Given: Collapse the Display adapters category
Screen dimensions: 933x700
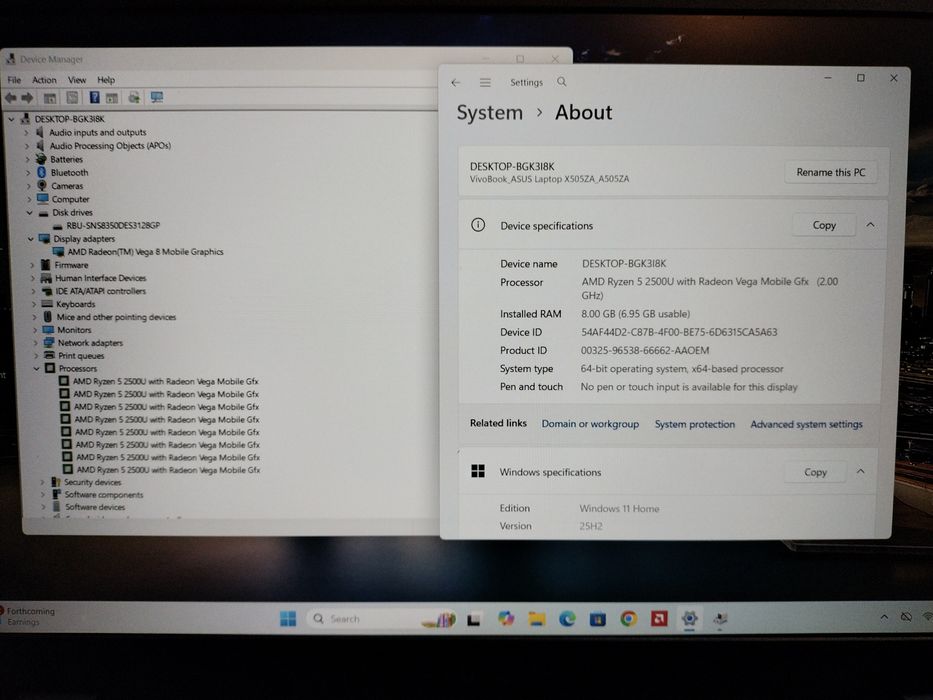Looking at the screenshot, I should (x=30, y=239).
